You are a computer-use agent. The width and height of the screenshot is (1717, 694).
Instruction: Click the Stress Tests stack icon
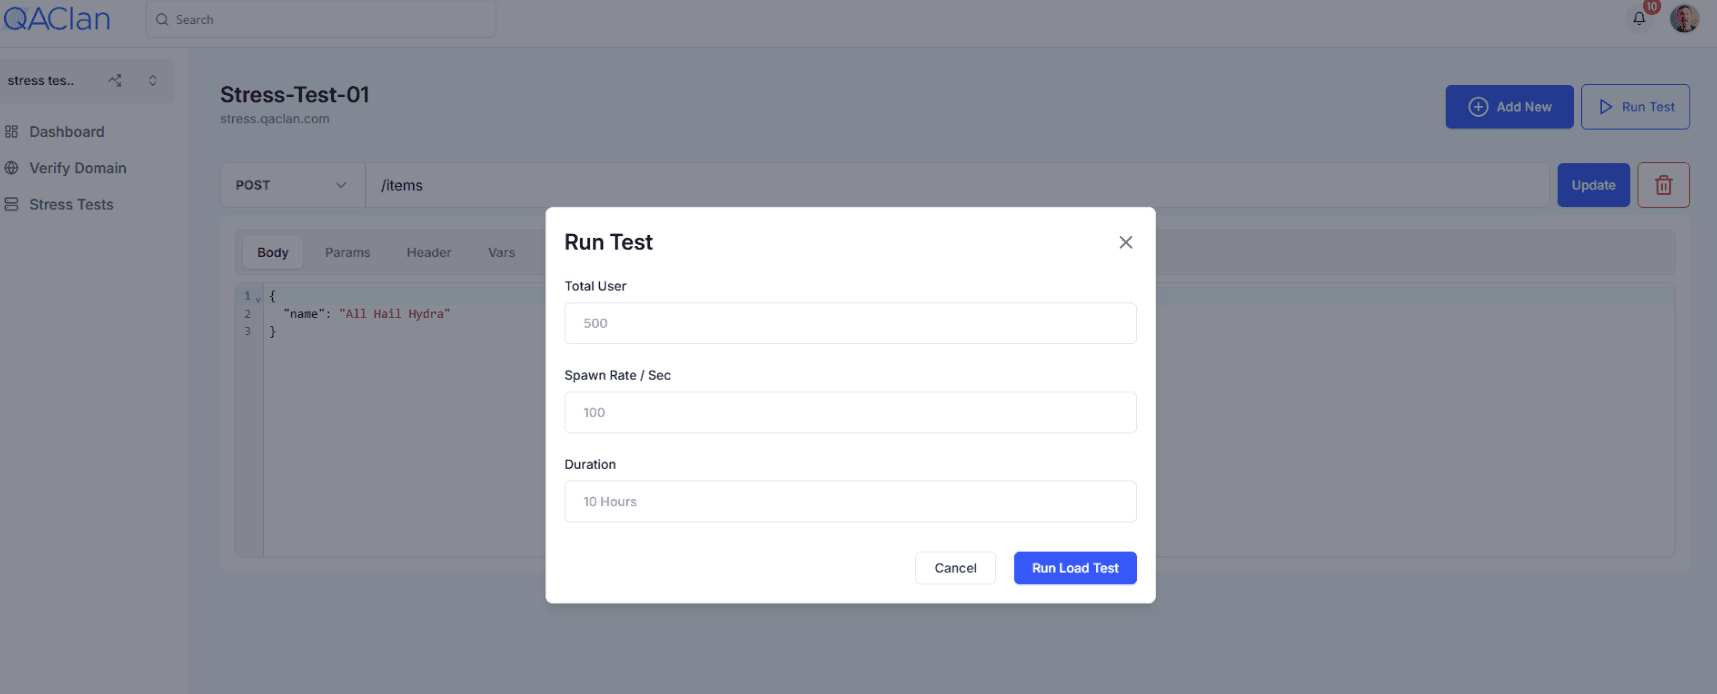12,204
